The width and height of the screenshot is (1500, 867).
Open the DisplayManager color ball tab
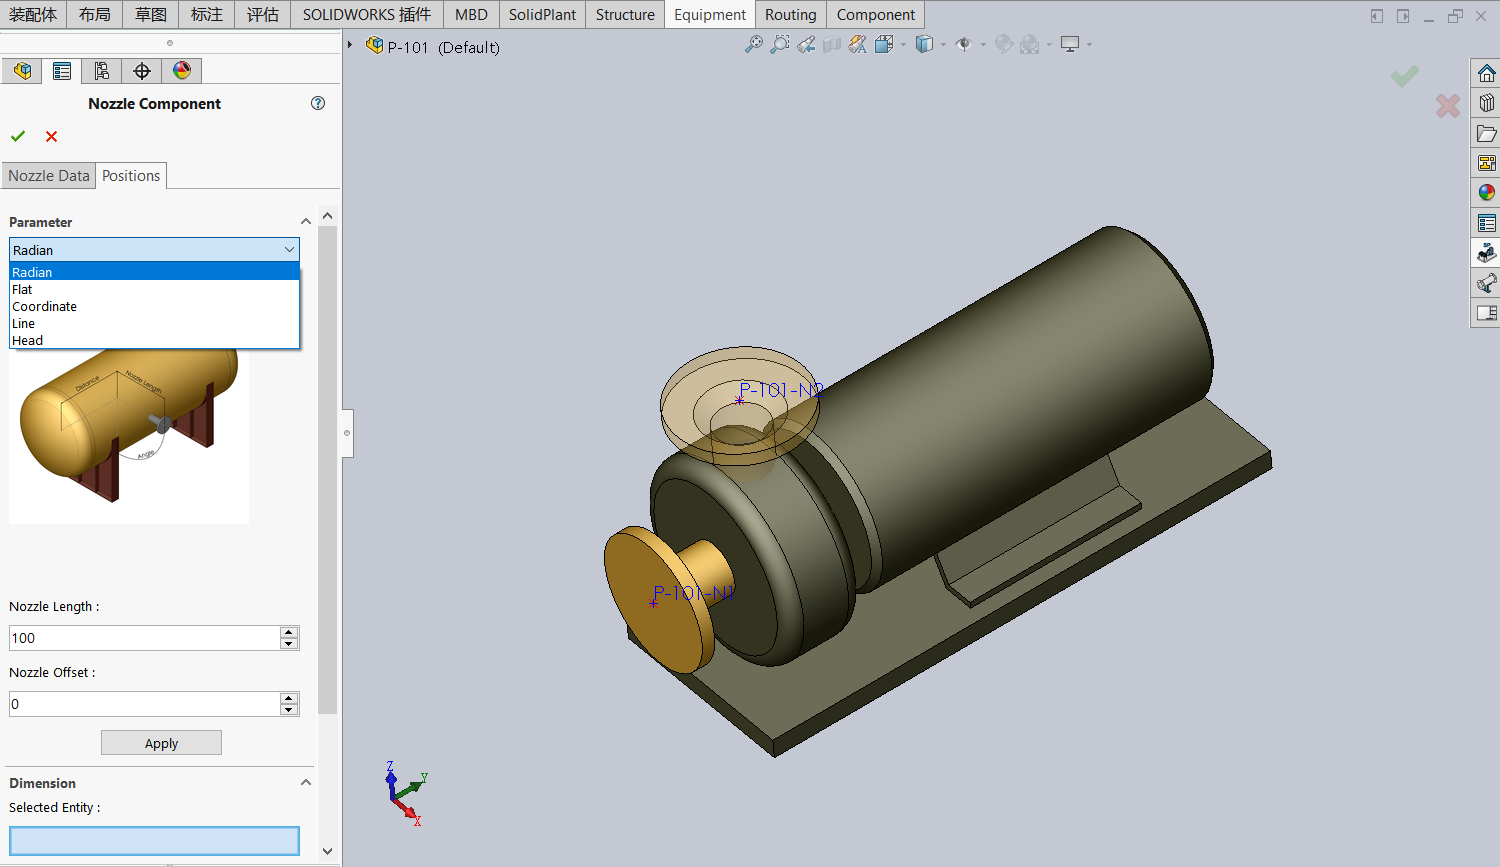coord(182,71)
